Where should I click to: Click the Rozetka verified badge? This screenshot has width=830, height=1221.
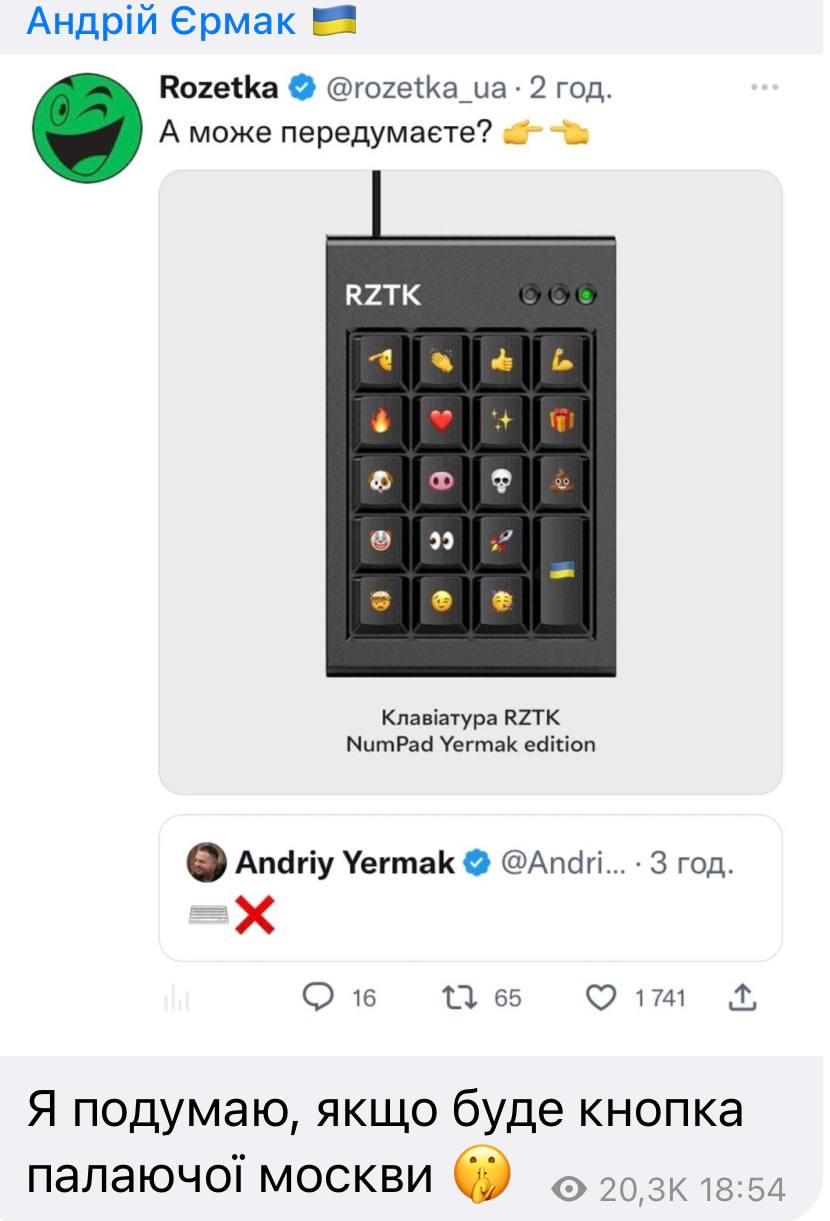301,89
